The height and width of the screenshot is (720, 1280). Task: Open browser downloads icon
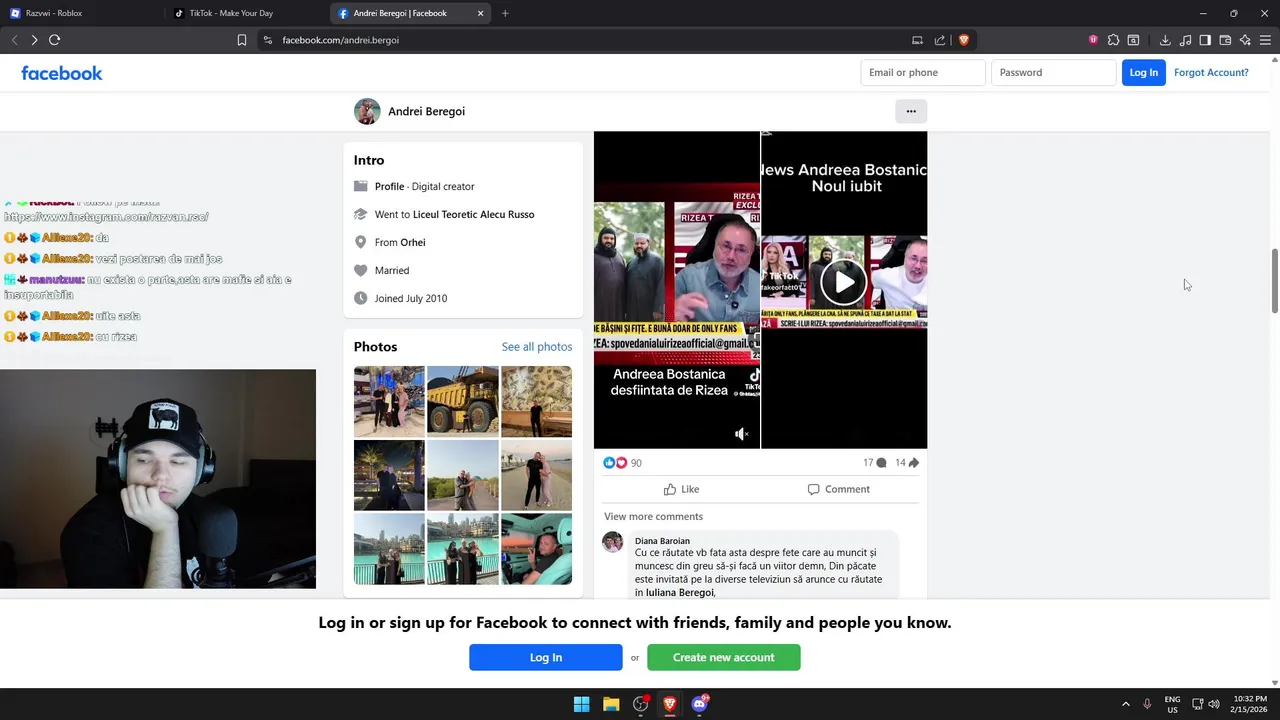[1165, 40]
